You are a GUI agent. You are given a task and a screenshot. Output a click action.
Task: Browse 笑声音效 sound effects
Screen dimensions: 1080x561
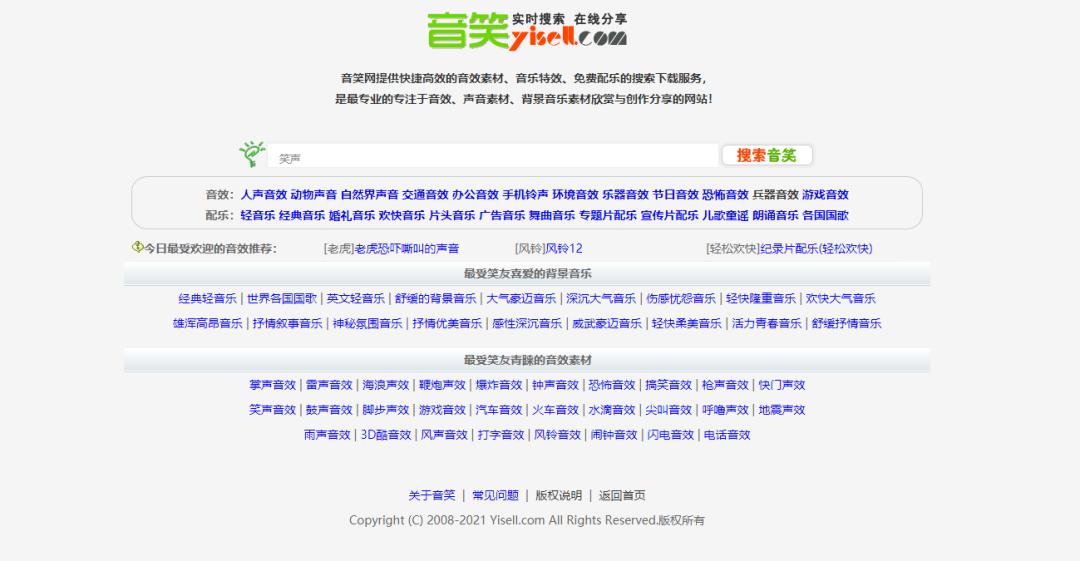click(x=272, y=409)
